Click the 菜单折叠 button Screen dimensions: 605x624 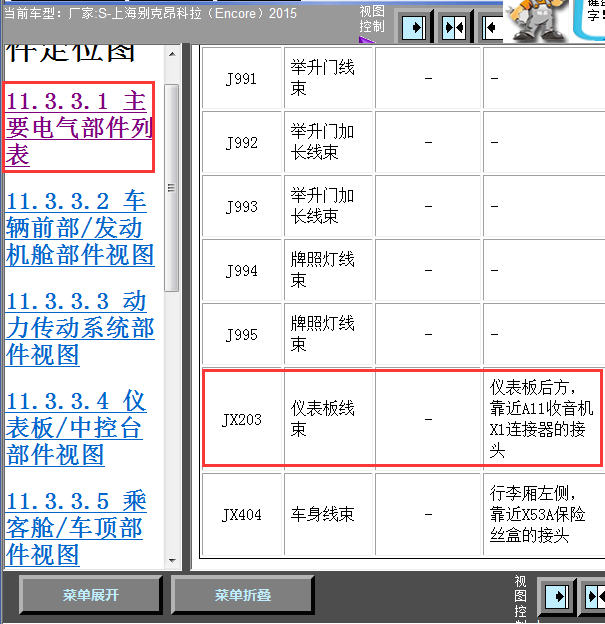tap(242, 595)
